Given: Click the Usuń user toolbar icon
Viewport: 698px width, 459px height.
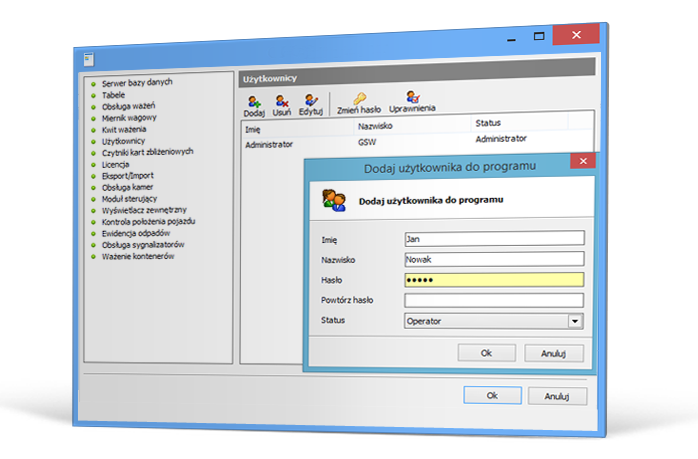Looking at the screenshot, I should pos(282,100).
